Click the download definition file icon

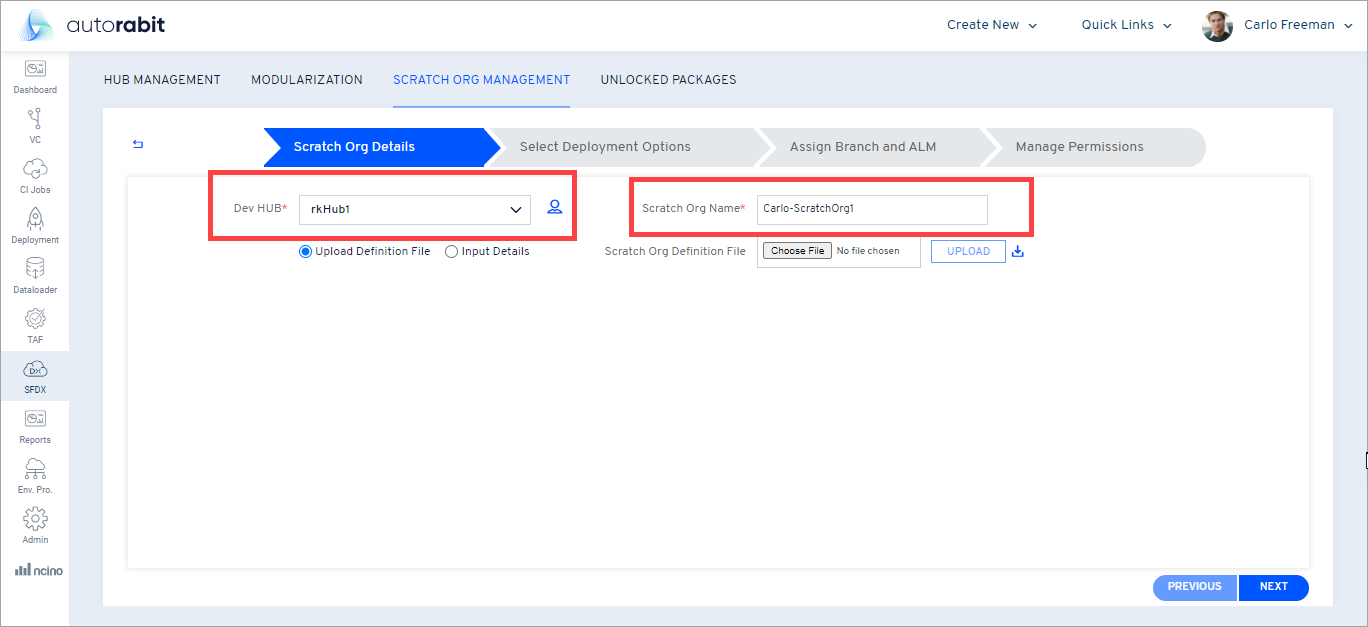1018,252
